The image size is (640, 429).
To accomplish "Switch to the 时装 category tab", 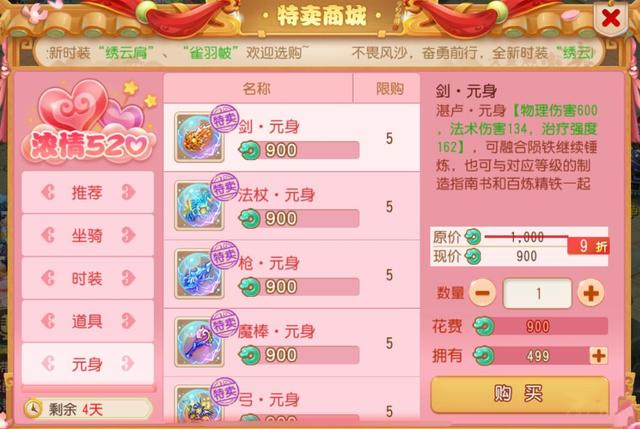I will coord(88,279).
